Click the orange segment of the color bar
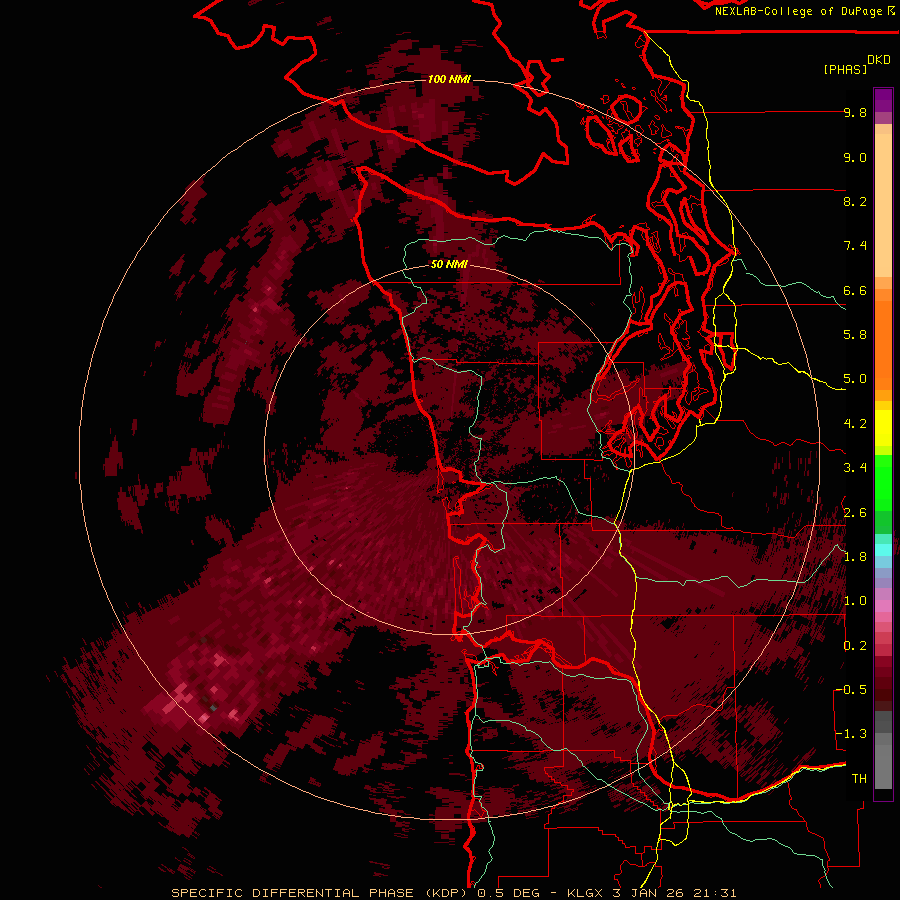This screenshot has width=900, height=900. [x=883, y=344]
